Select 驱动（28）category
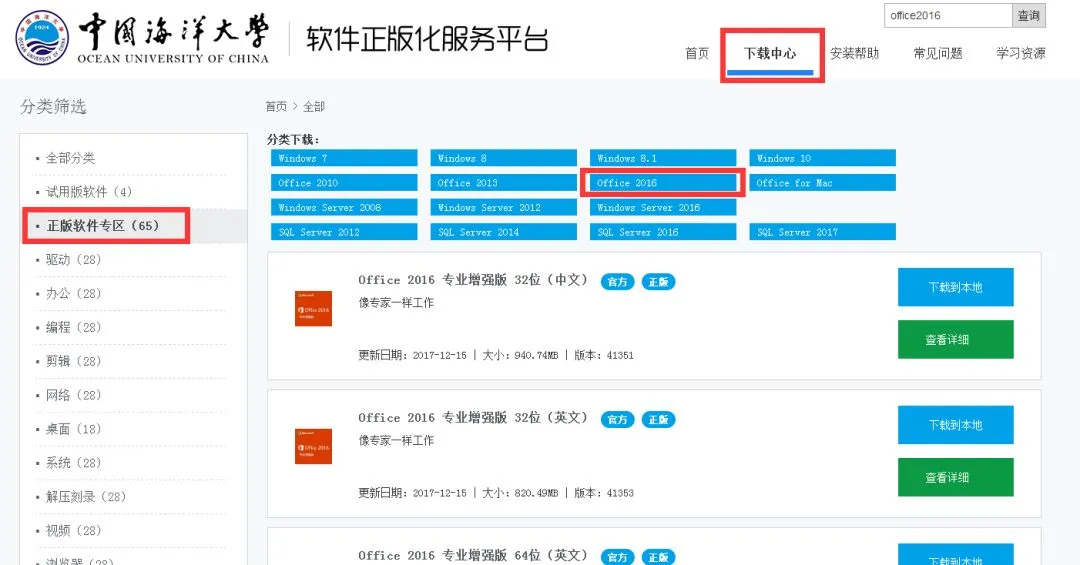Screen dimensions: 1080x565 [73, 259]
